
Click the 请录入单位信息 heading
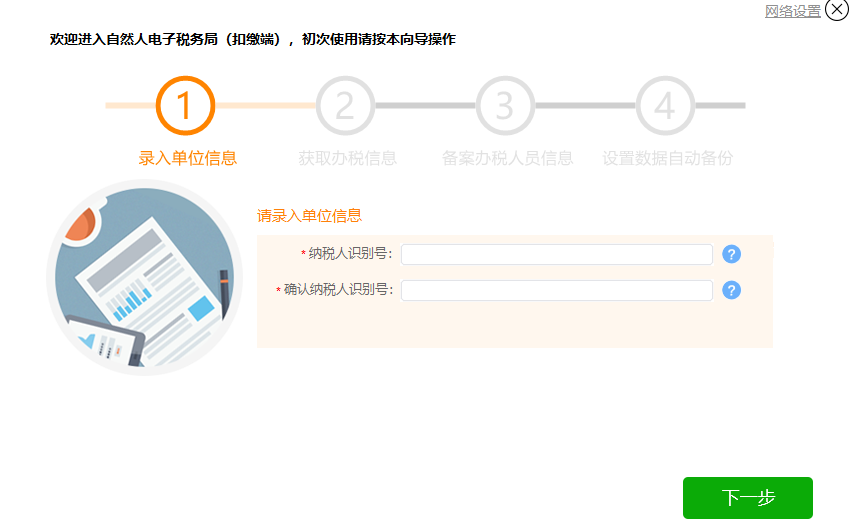pyautogui.click(x=309, y=216)
